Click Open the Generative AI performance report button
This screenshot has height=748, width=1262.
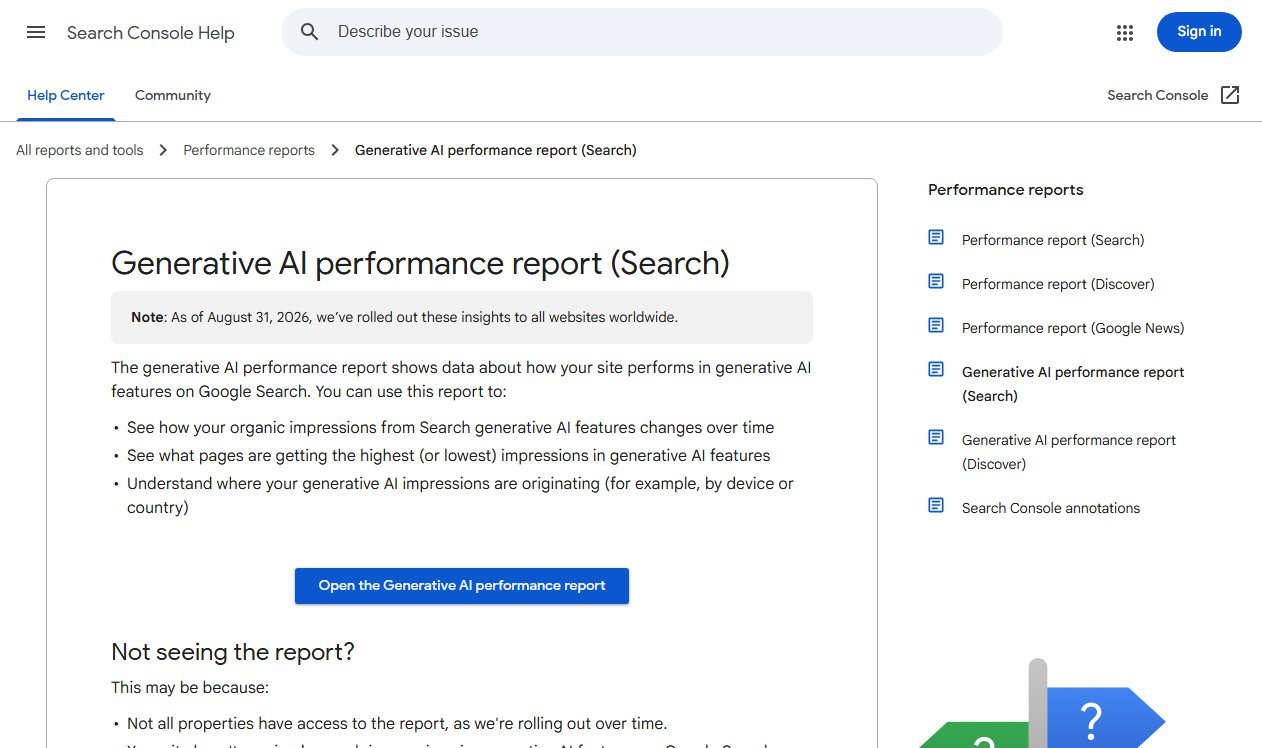(462, 586)
